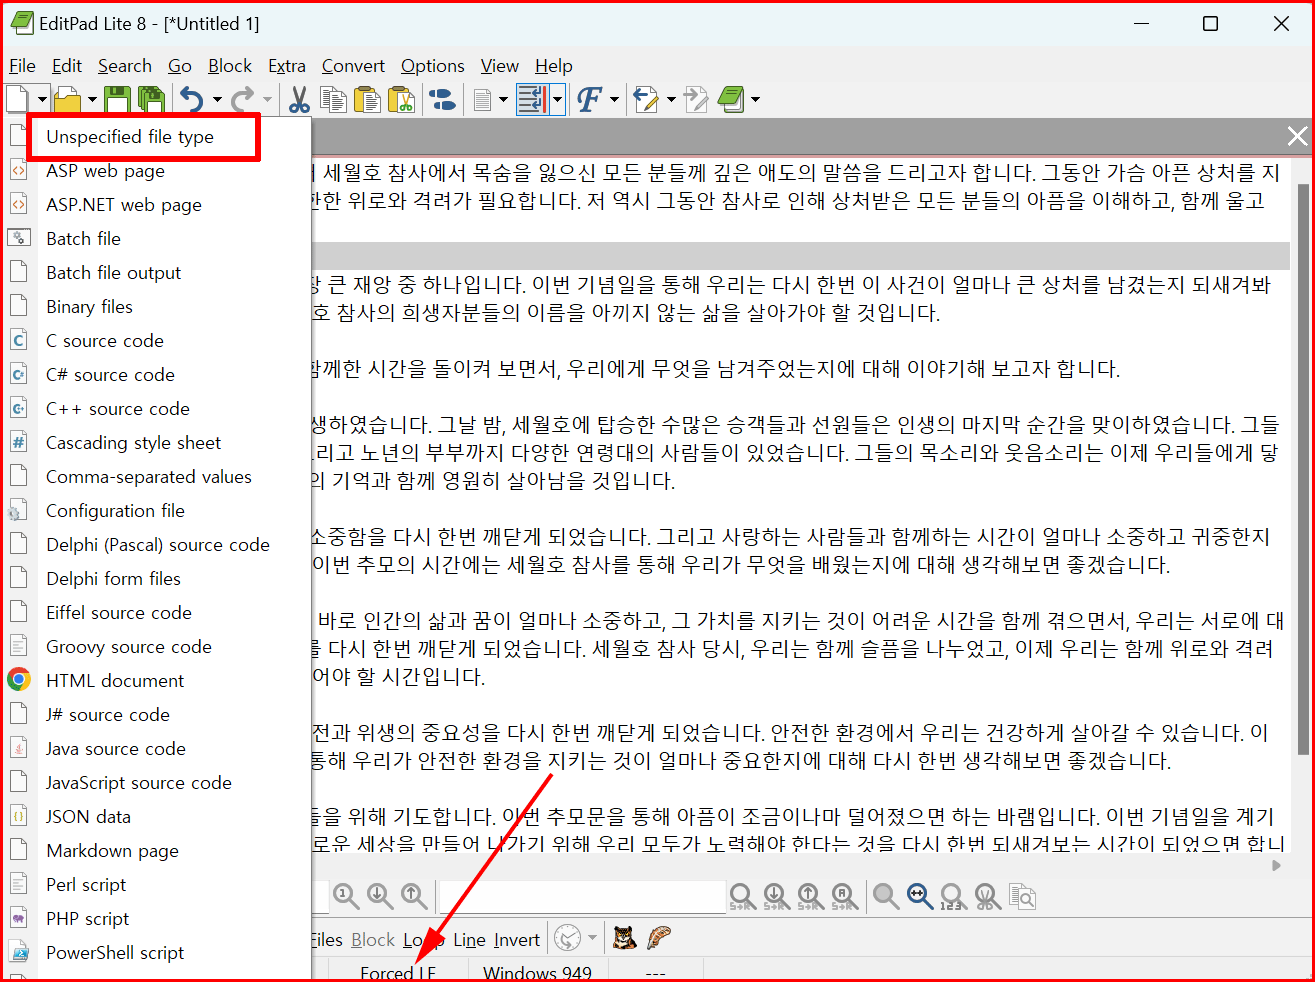This screenshot has width=1315, height=982.
Task: Close the current tab with X
Action: 1297,136
